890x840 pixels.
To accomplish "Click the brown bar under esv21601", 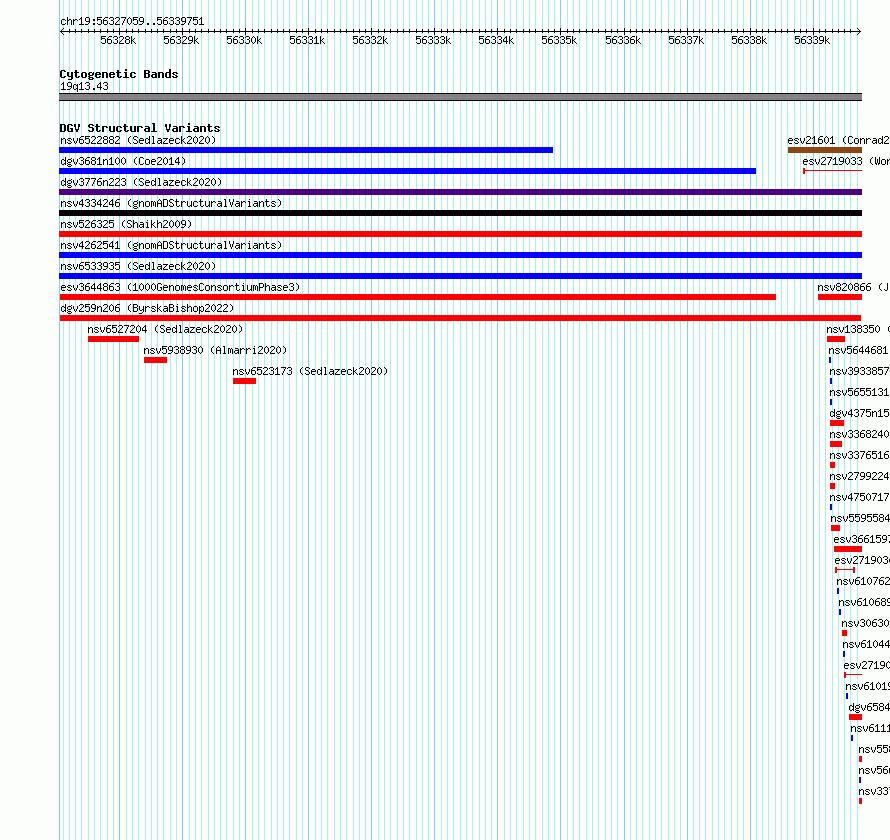I will click(x=825, y=150).
